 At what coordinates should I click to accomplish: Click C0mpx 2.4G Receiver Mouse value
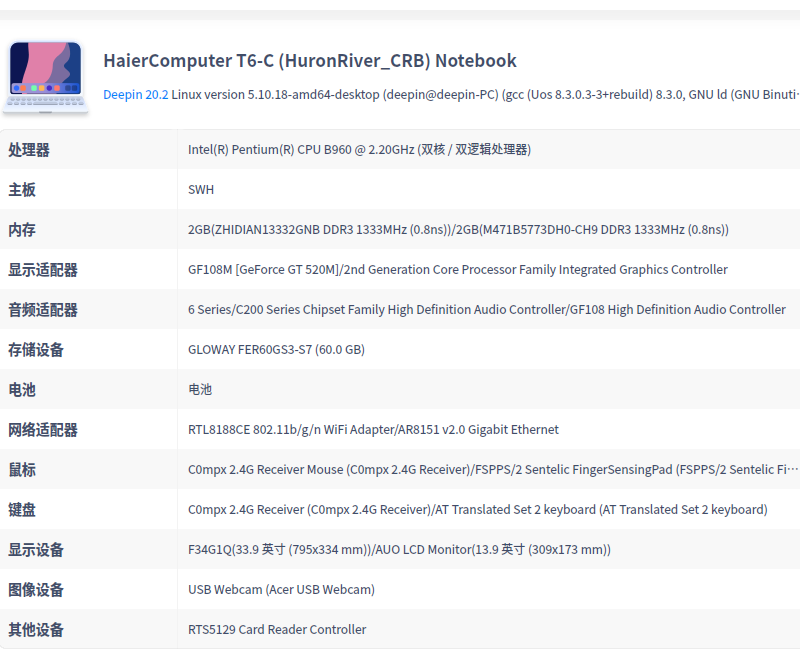(493, 469)
